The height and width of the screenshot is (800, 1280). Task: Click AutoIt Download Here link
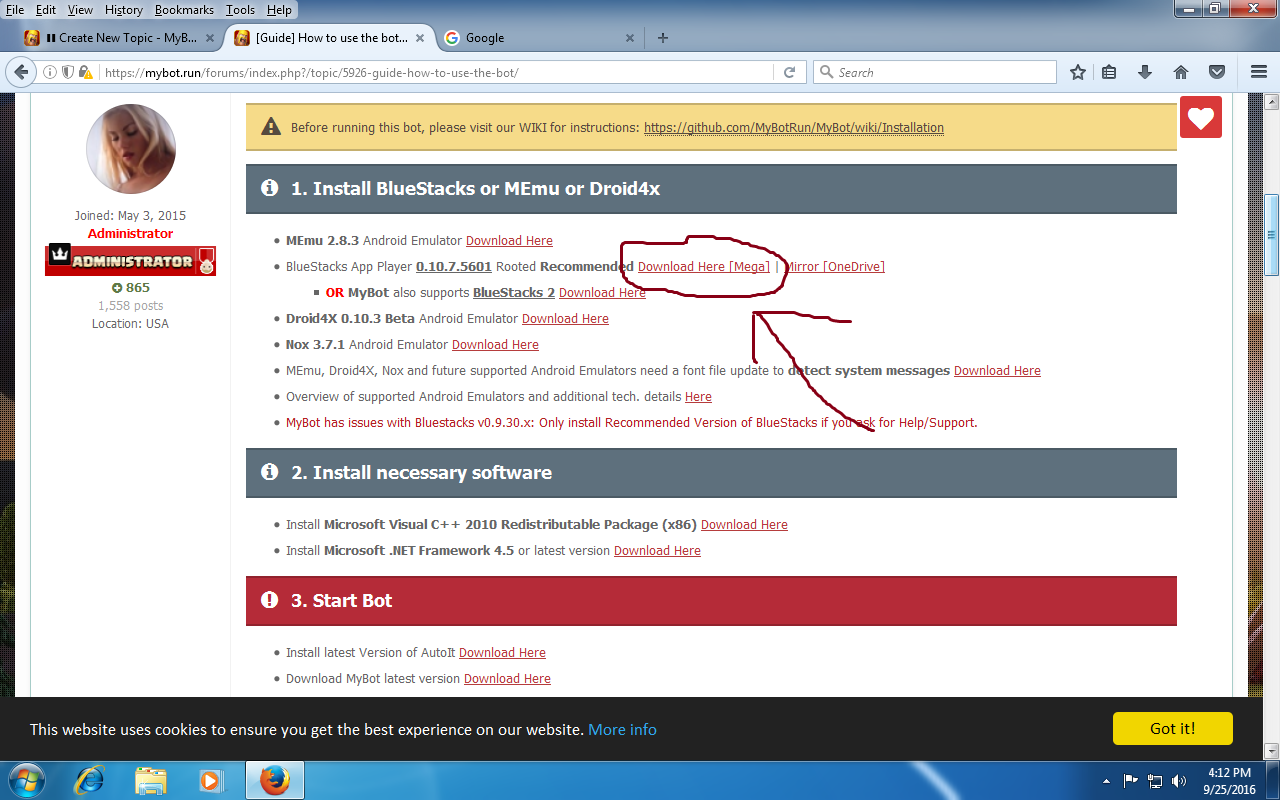click(502, 653)
